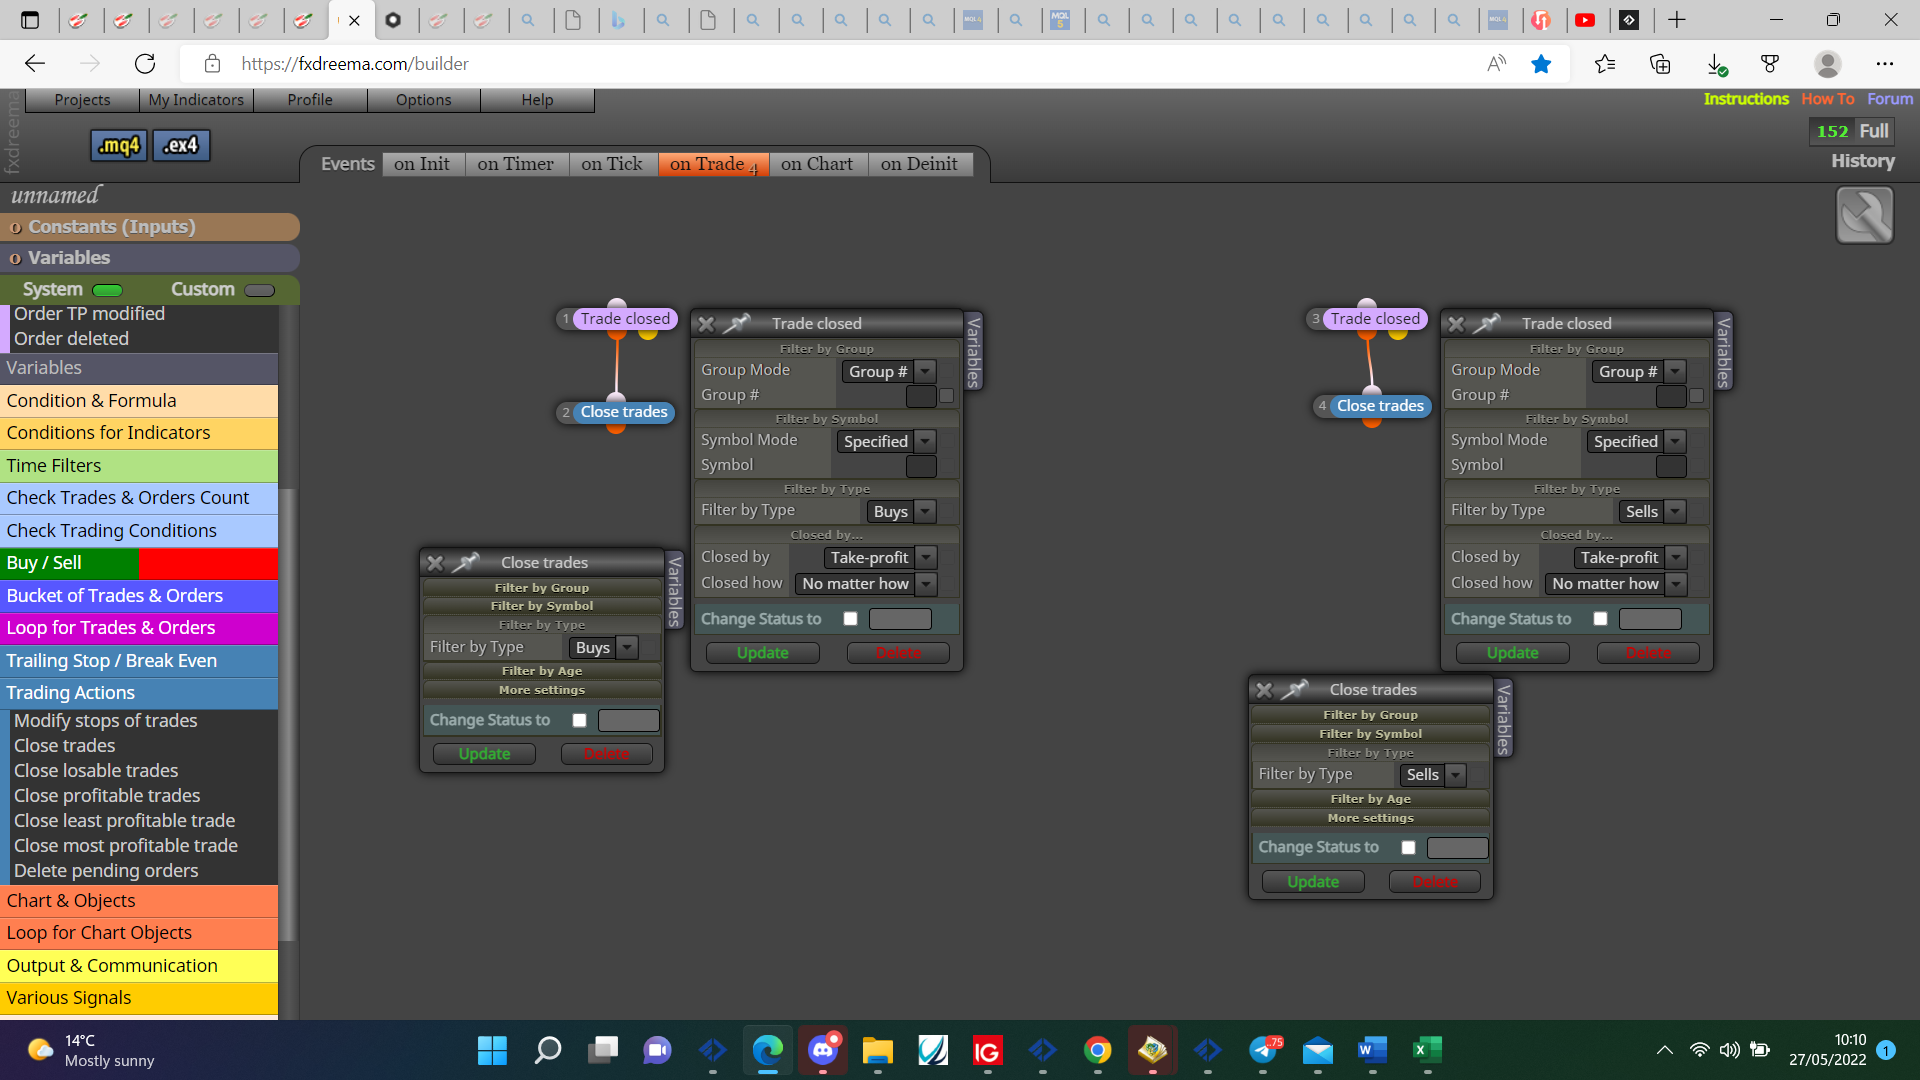Toggle Change Status to checkbox in left Close trades
The image size is (1920, 1080).
pos(579,720)
